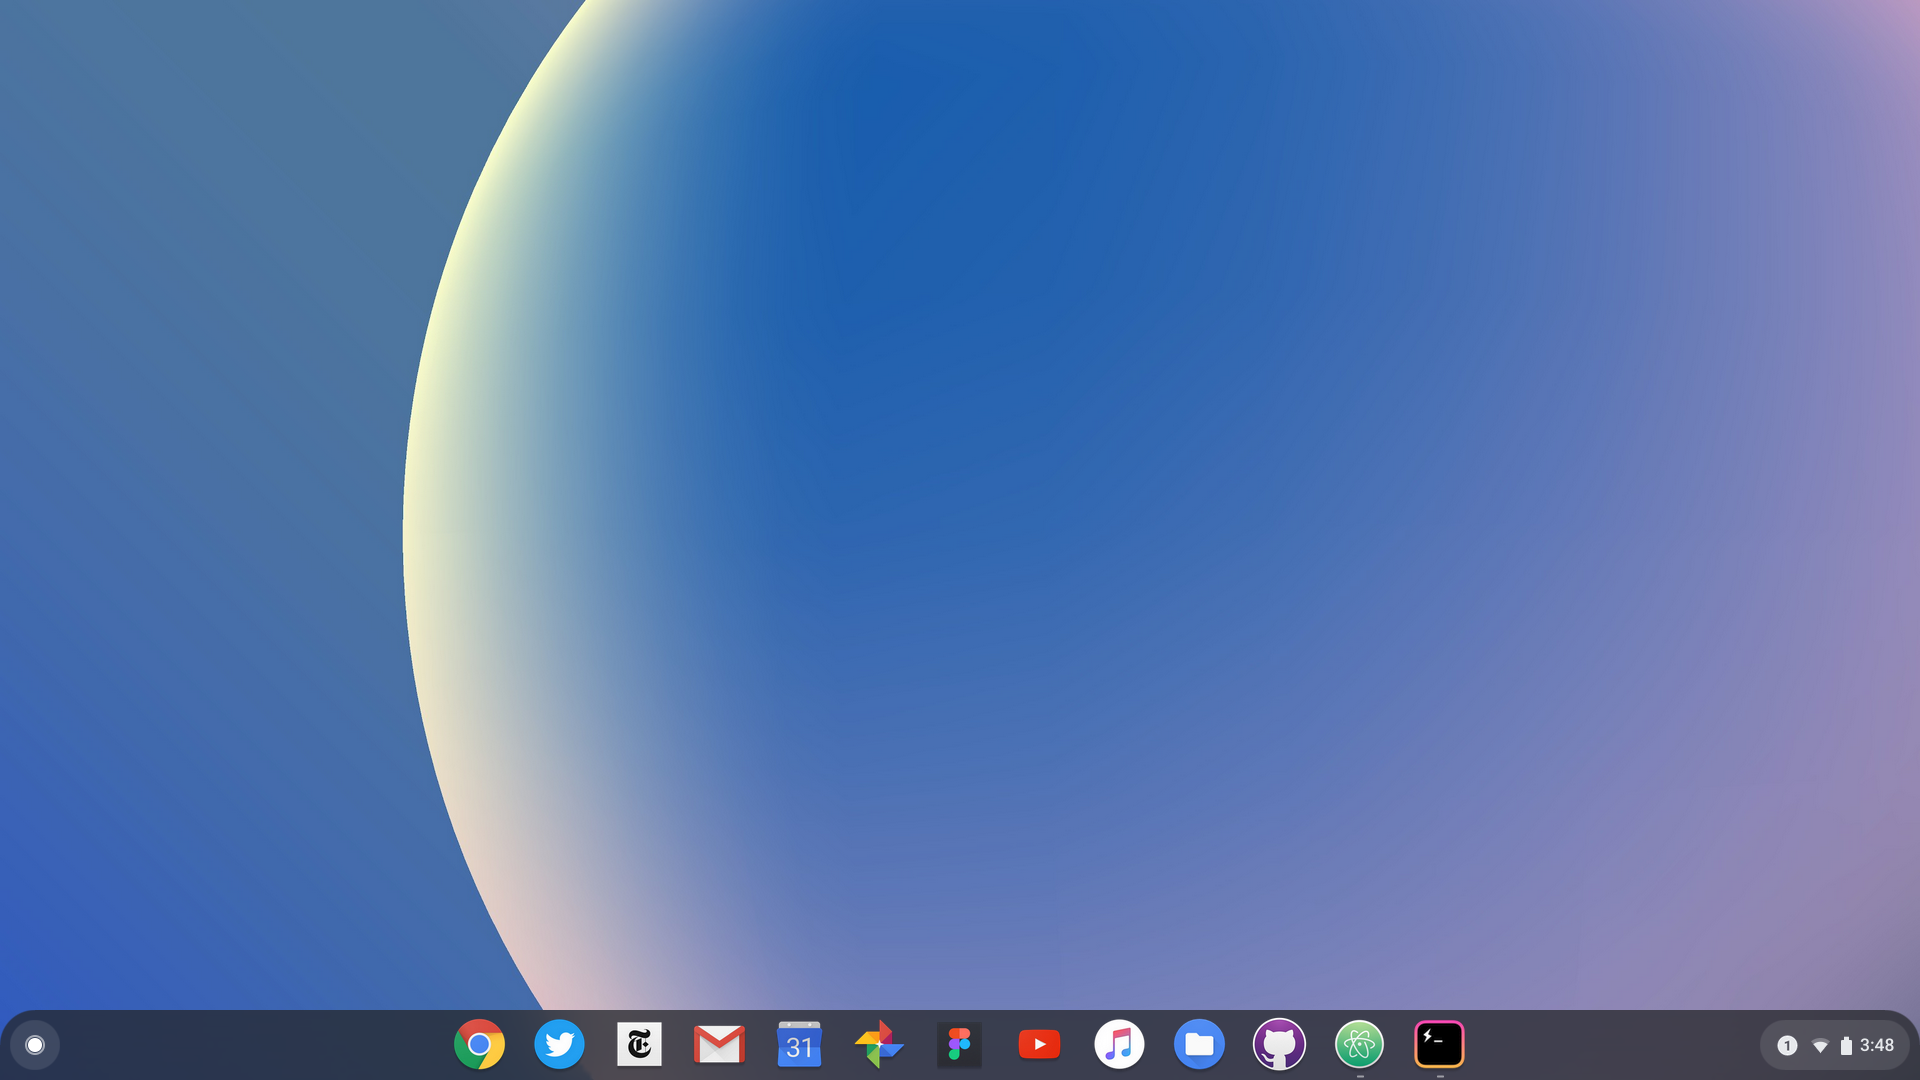The height and width of the screenshot is (1080, 1920).
Task: Open the Atom code editor
Action: tap(1359, 1044)
